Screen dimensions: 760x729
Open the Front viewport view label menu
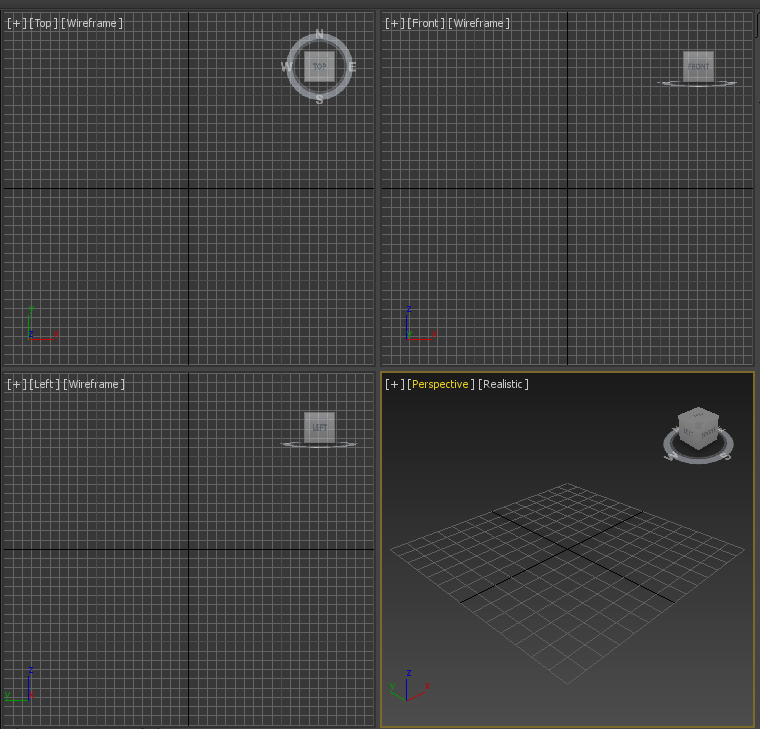[426, 23]
